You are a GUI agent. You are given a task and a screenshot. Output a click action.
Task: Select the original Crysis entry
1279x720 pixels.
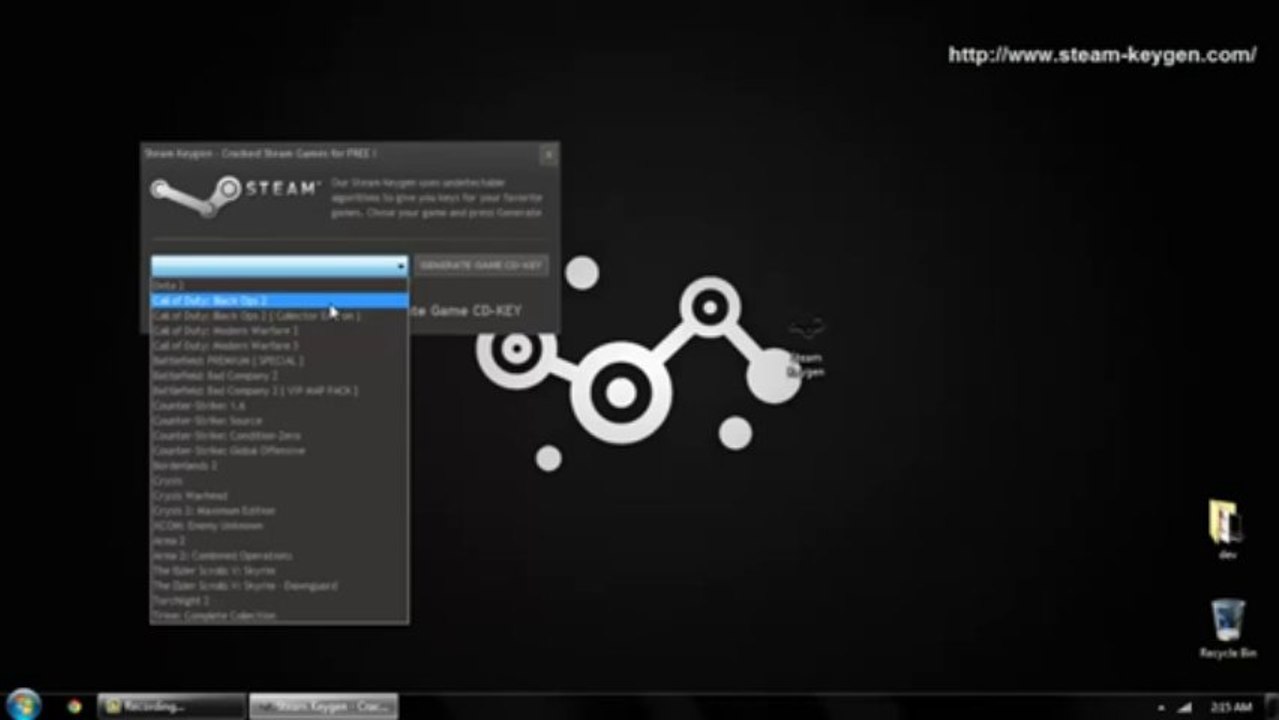point(279,480)
